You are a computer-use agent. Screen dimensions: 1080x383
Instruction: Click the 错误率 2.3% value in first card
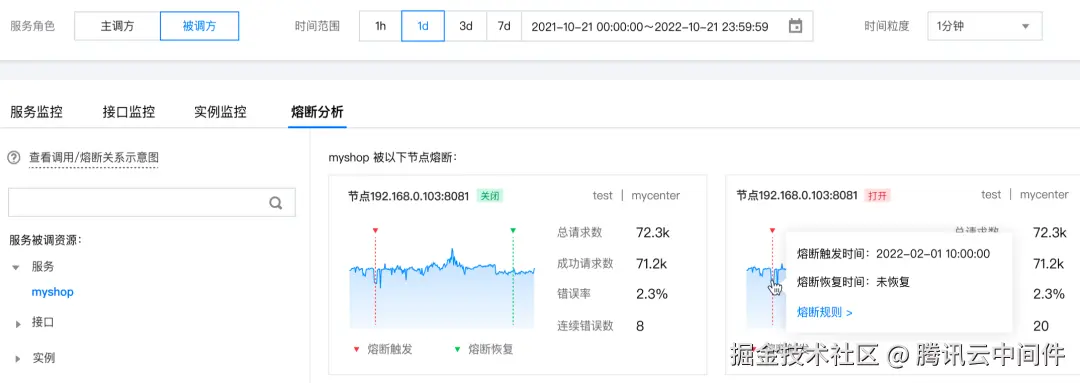point(652,294)
